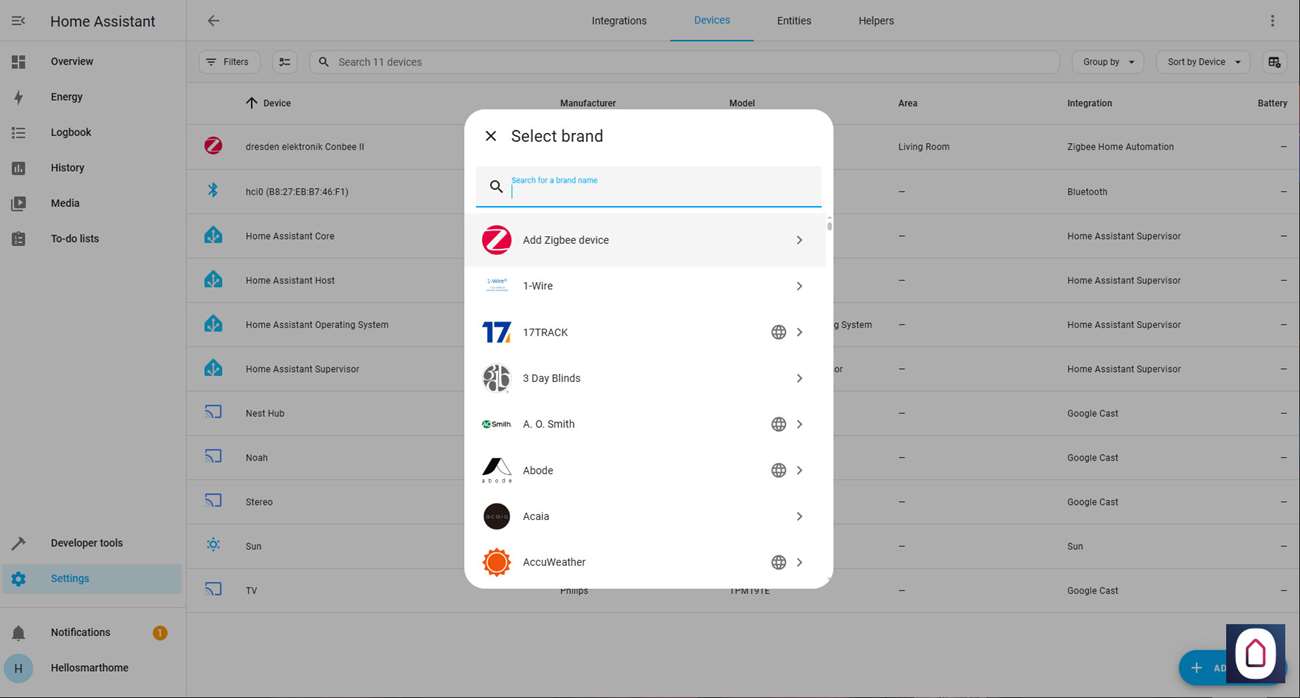Click the globe icon next to A. O. Smith
1300x698 pixels.
(778, 424)
